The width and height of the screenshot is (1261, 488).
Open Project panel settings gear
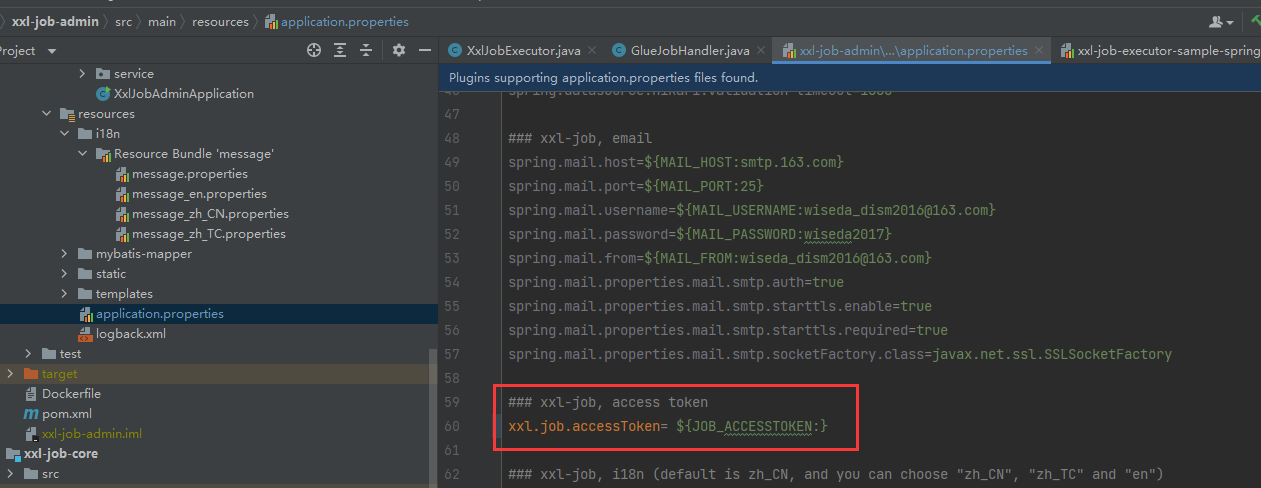tap(398, 51)
